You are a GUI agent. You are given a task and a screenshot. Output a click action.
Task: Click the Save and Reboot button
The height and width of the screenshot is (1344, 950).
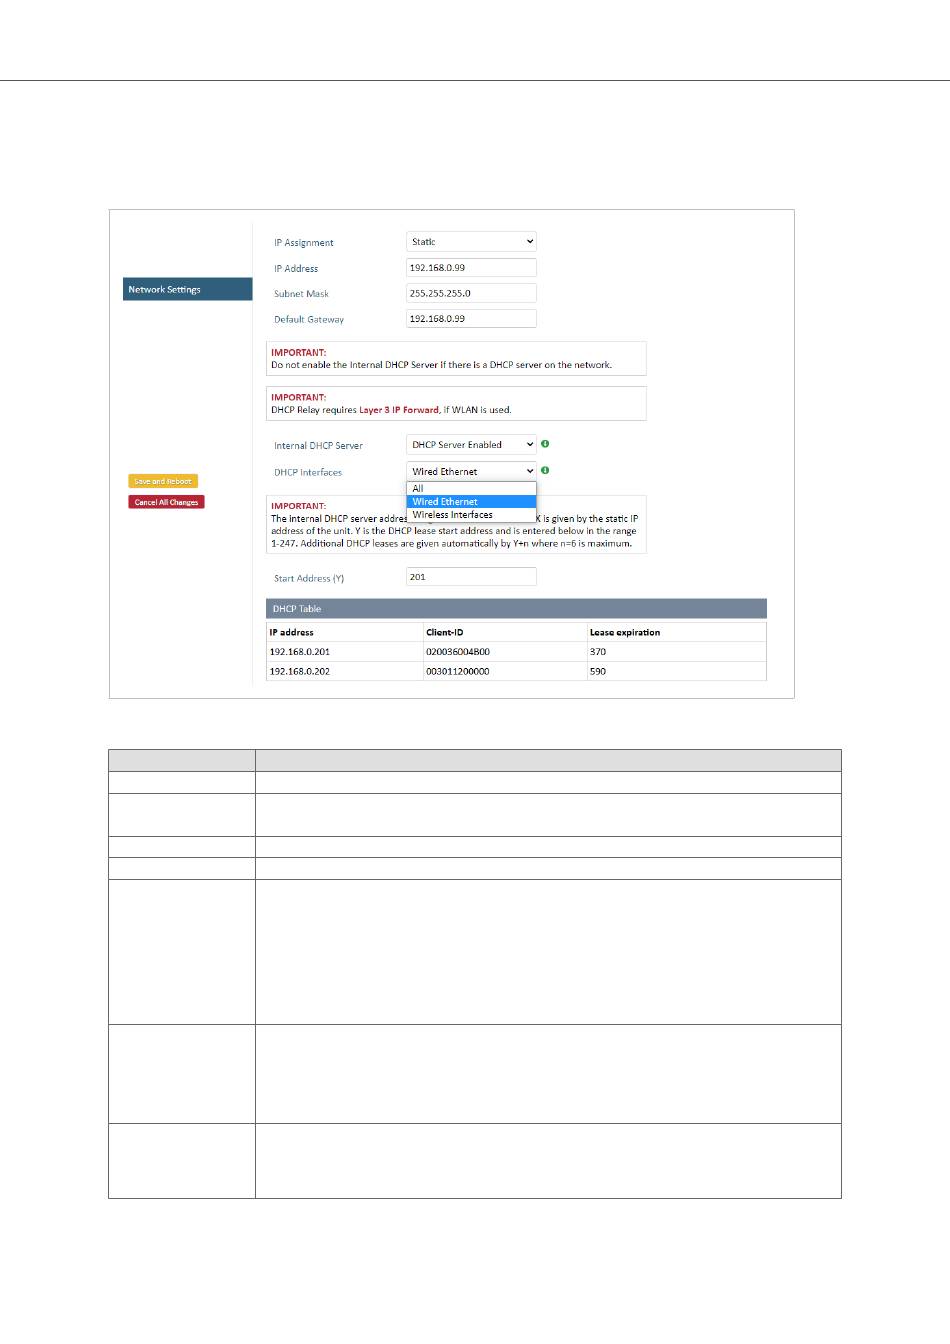coord(163,481)
